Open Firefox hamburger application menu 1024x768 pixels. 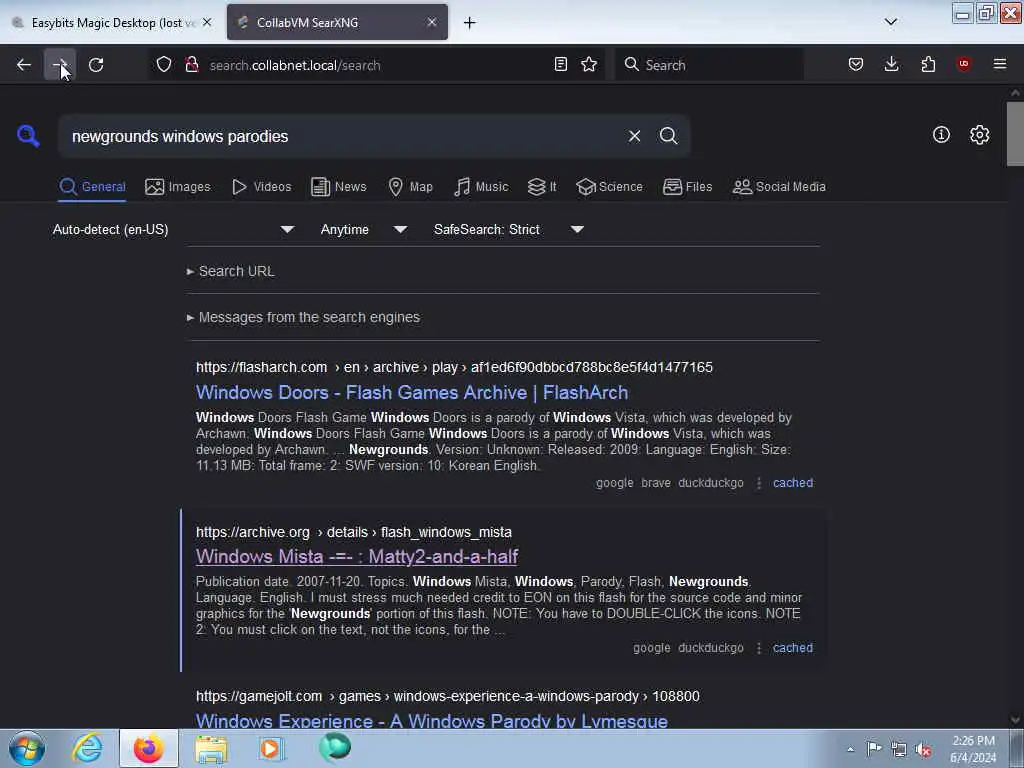(1000, 65)
